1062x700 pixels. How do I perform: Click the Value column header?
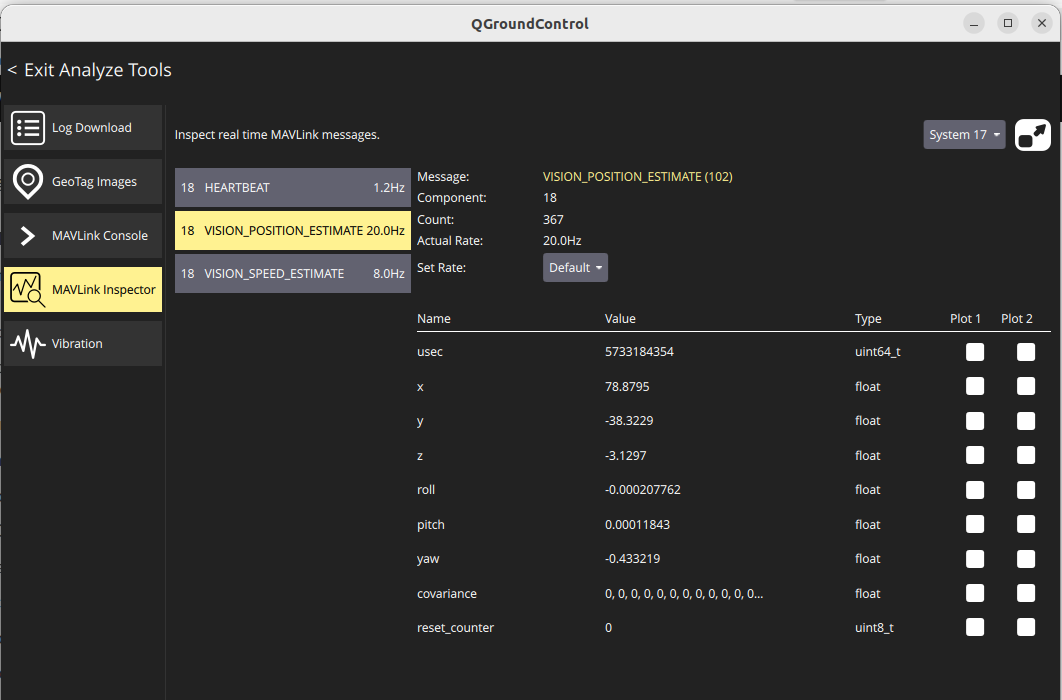coord(620,318)
